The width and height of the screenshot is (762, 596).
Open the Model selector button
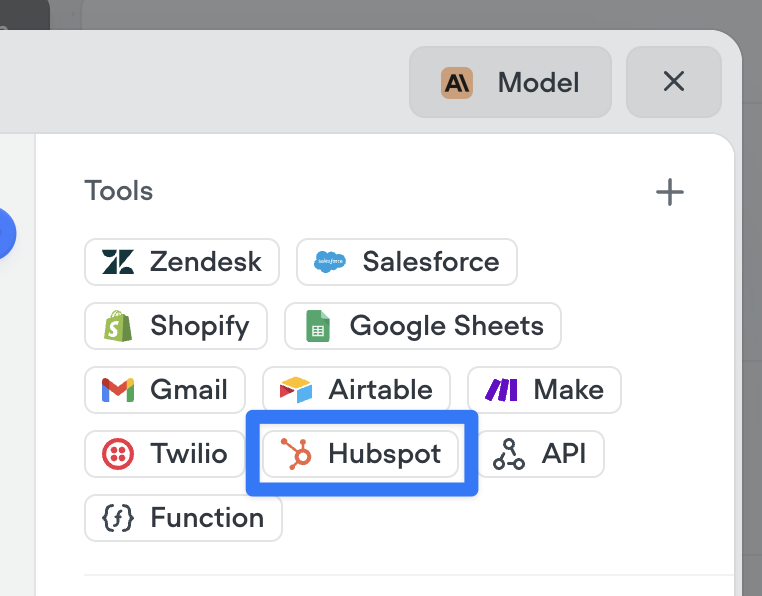(x=510, y=82)
